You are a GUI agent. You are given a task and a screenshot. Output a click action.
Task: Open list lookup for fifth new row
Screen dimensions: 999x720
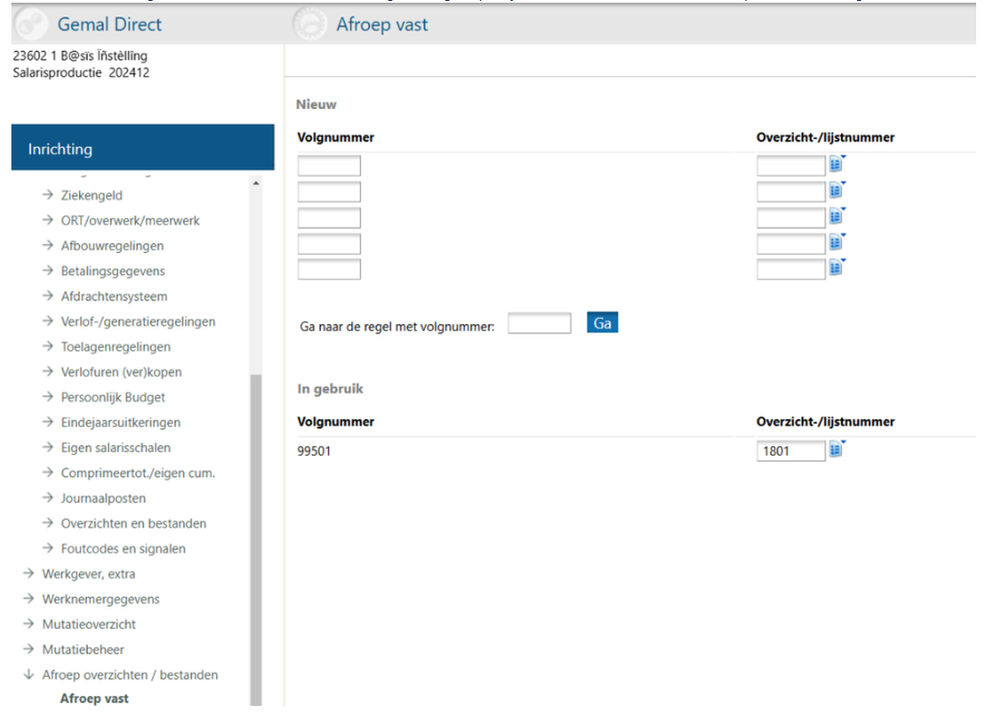(x=836, y=268)
